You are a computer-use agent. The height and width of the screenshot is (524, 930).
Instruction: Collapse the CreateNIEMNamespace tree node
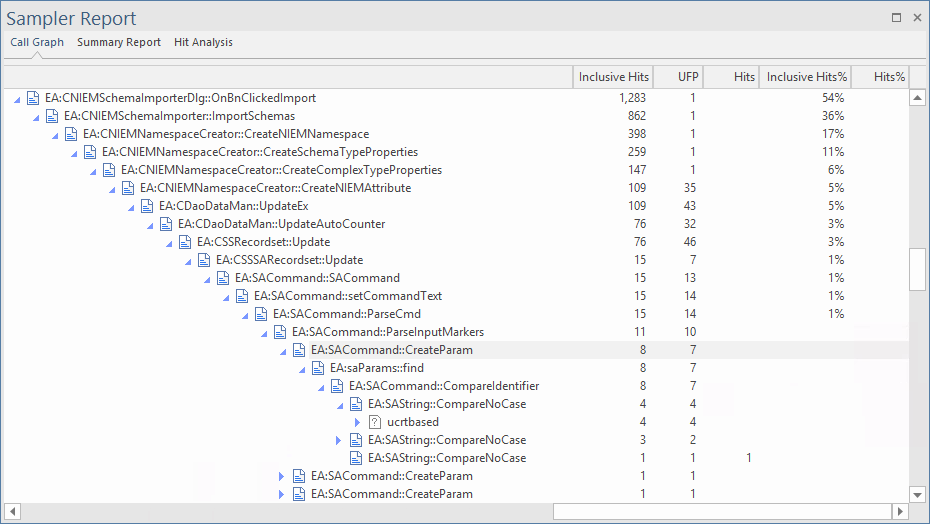click(x=55, y=134)
